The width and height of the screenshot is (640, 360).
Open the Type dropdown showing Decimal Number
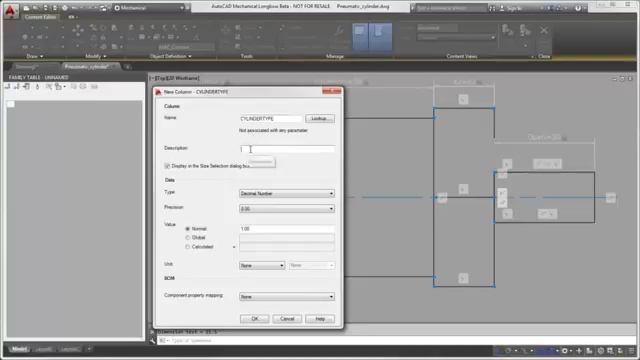(x=287, y=193)
